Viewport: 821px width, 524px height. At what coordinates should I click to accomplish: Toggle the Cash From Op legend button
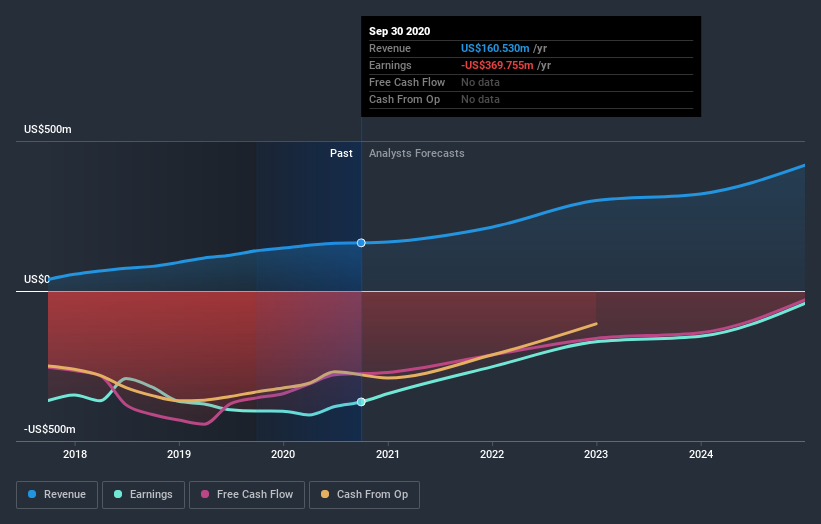[364, 495]
